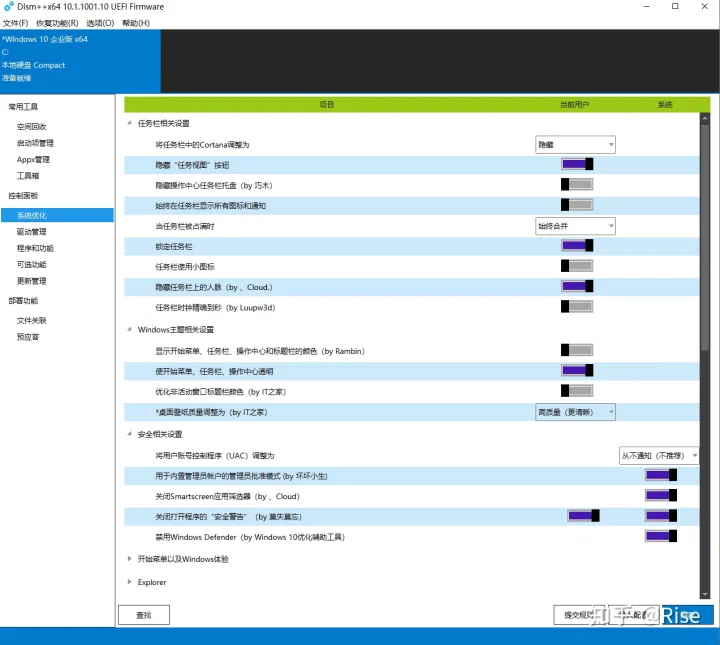Click the 控制面板 sidebar heading
The height and width of the screenshot is (645, 720).
[x=23, y=196]
